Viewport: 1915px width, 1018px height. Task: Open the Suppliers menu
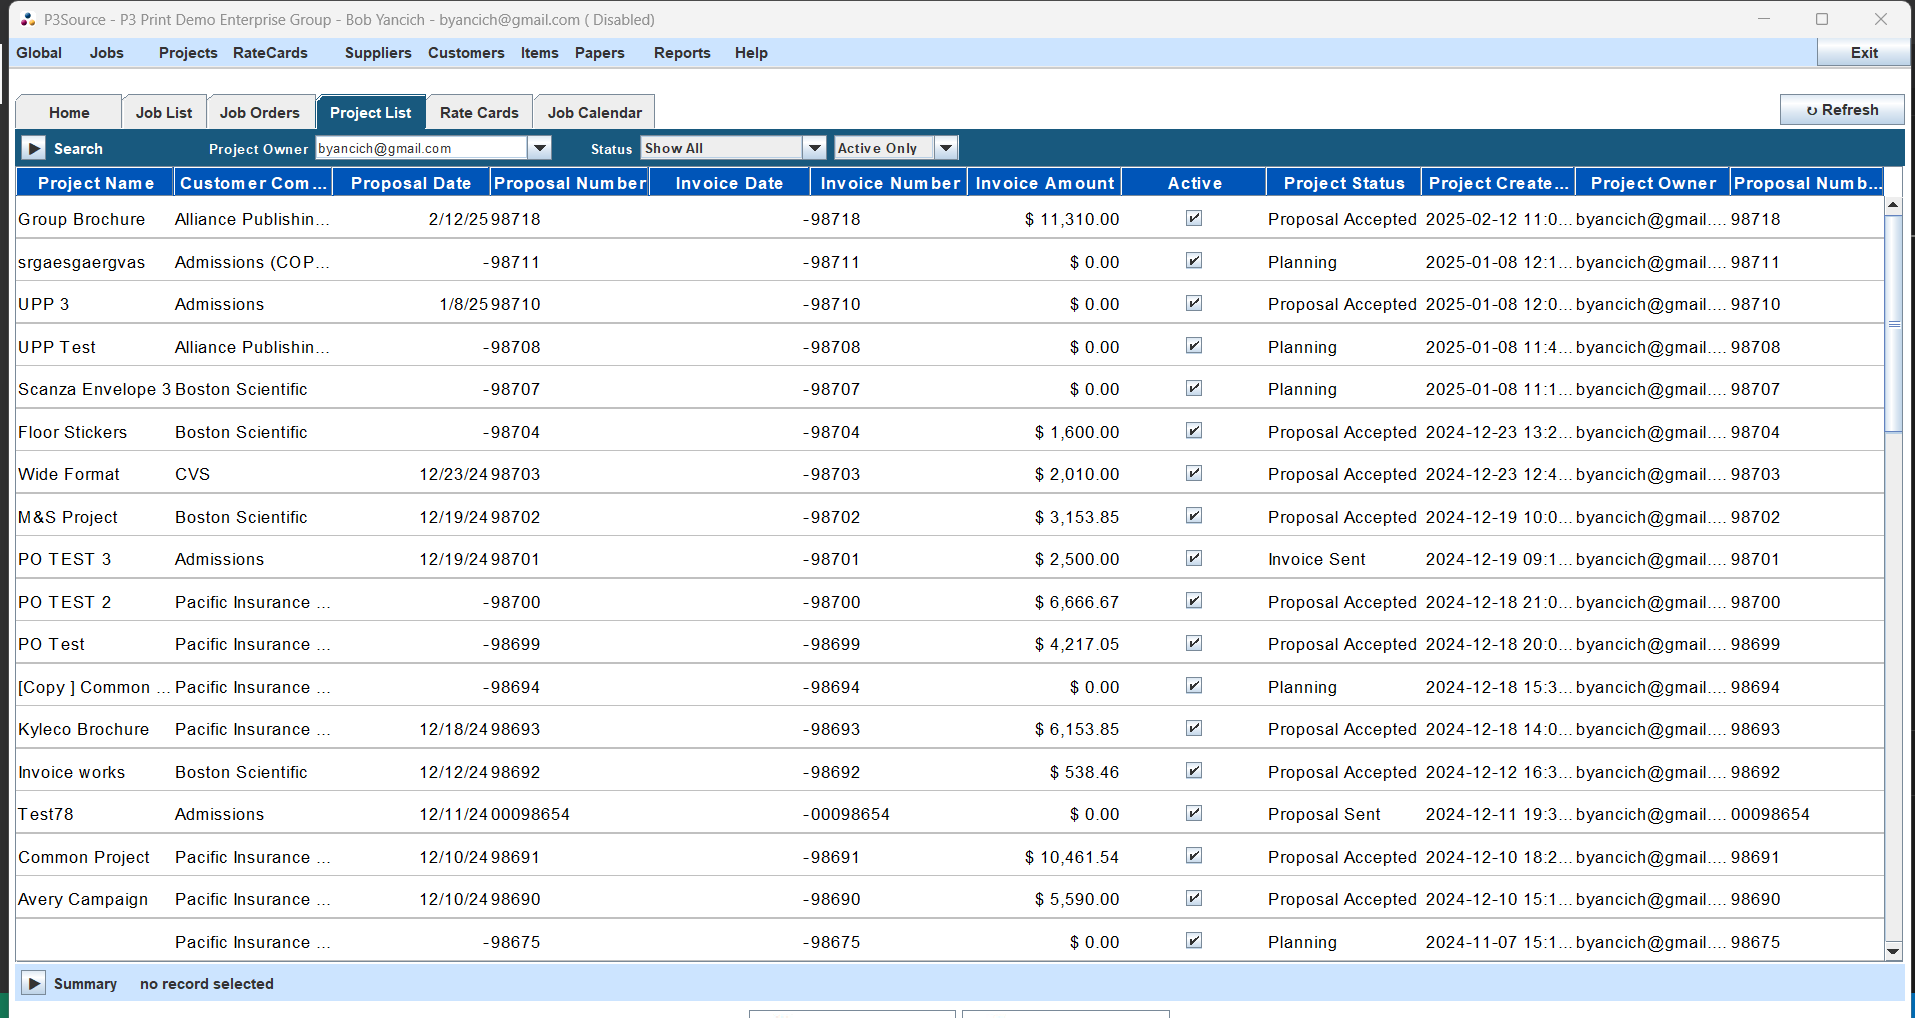(377, 53)
